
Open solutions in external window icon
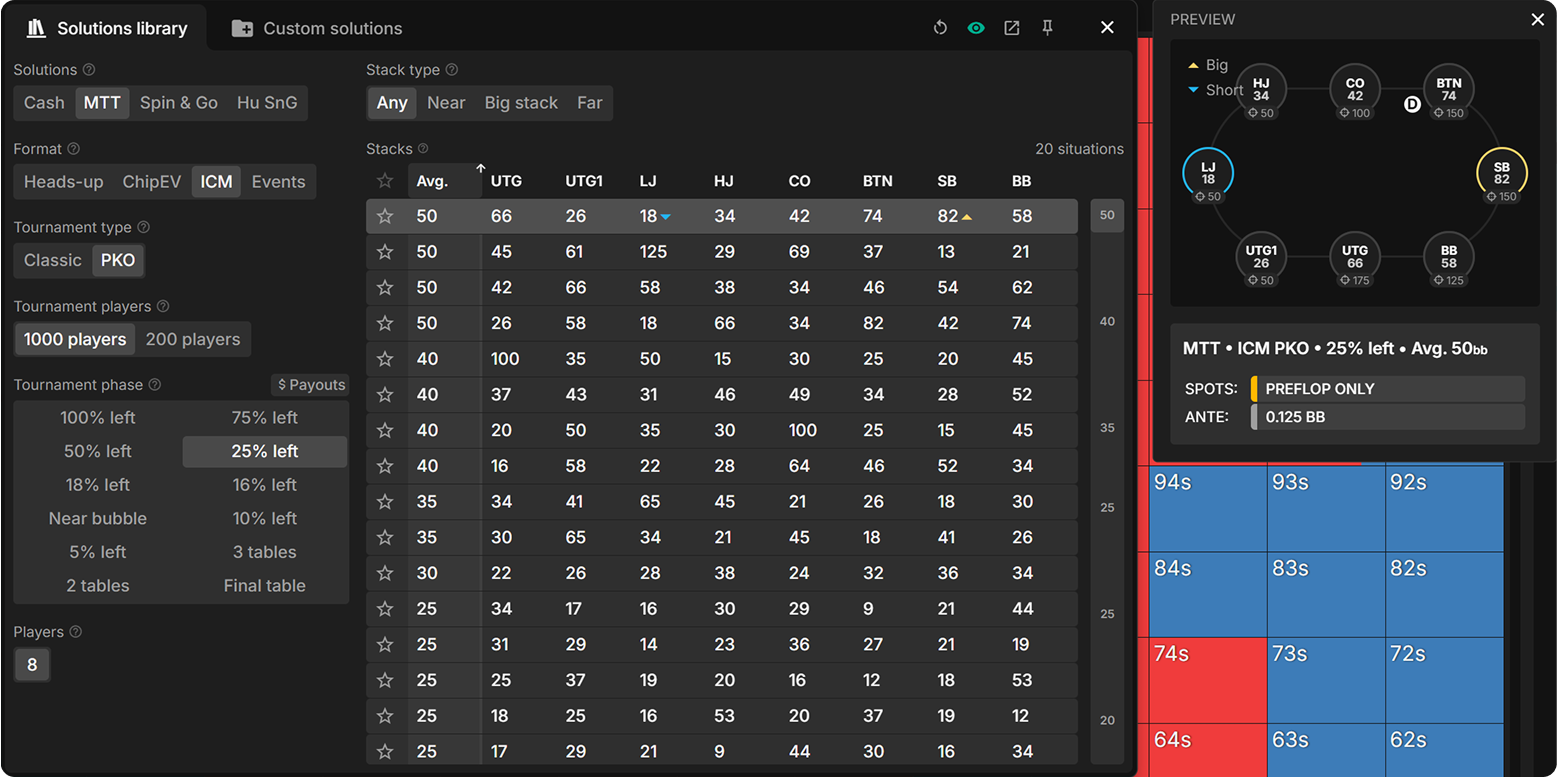click(x=1012, y=28)
